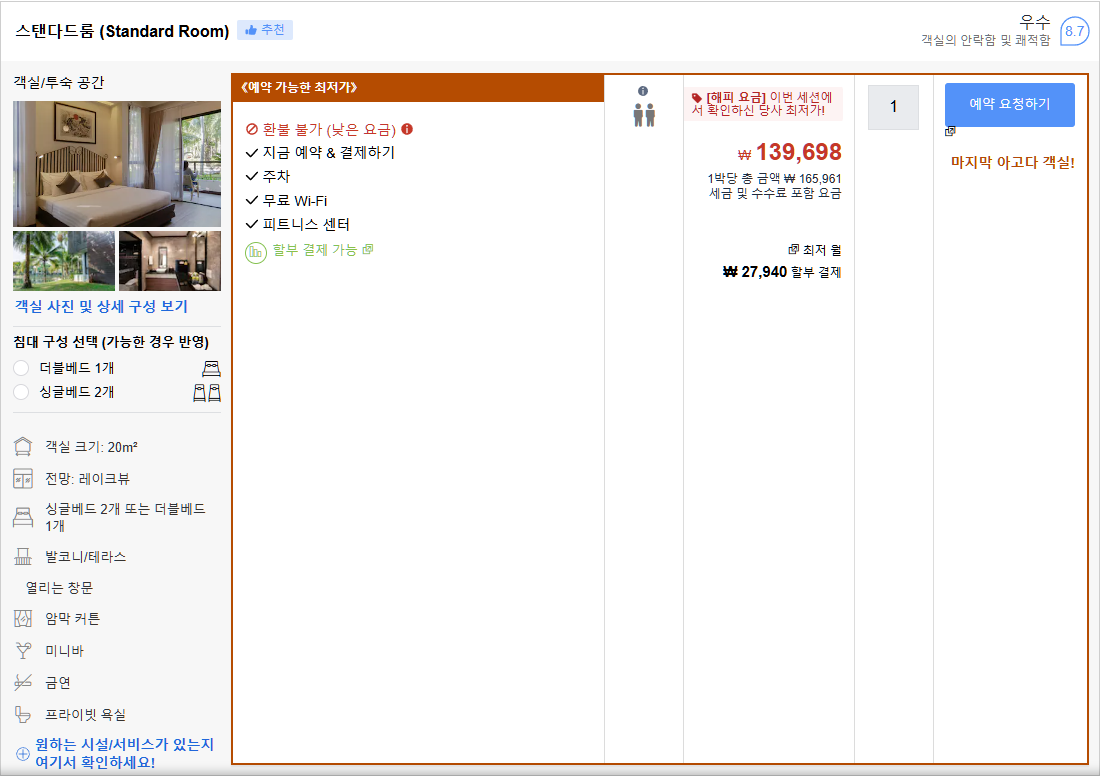This screenshot has width=1100, height=777.
Task: Click the double bed icon
Action: point(211,368)
